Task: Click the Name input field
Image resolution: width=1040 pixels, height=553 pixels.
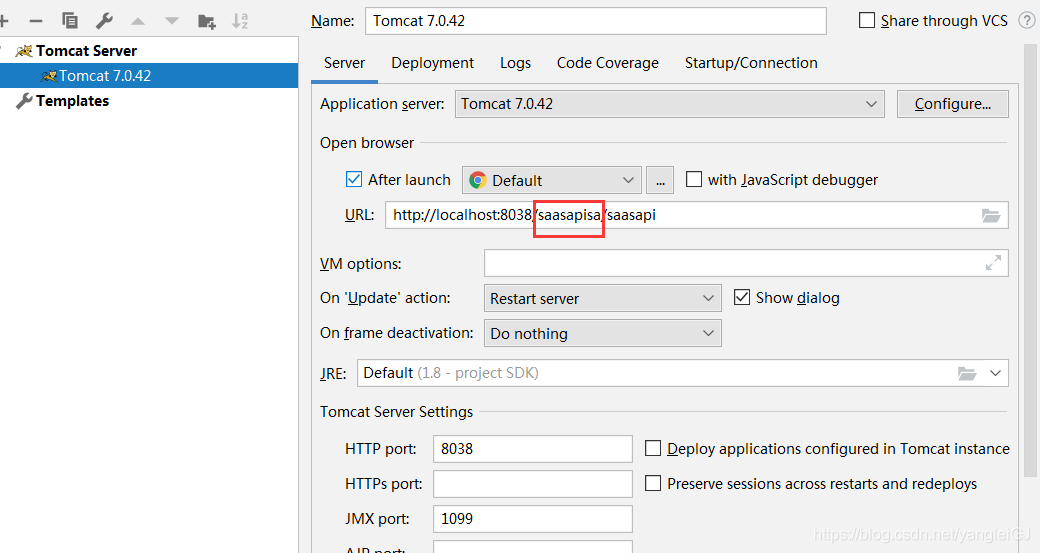Action: click(596, 21)
